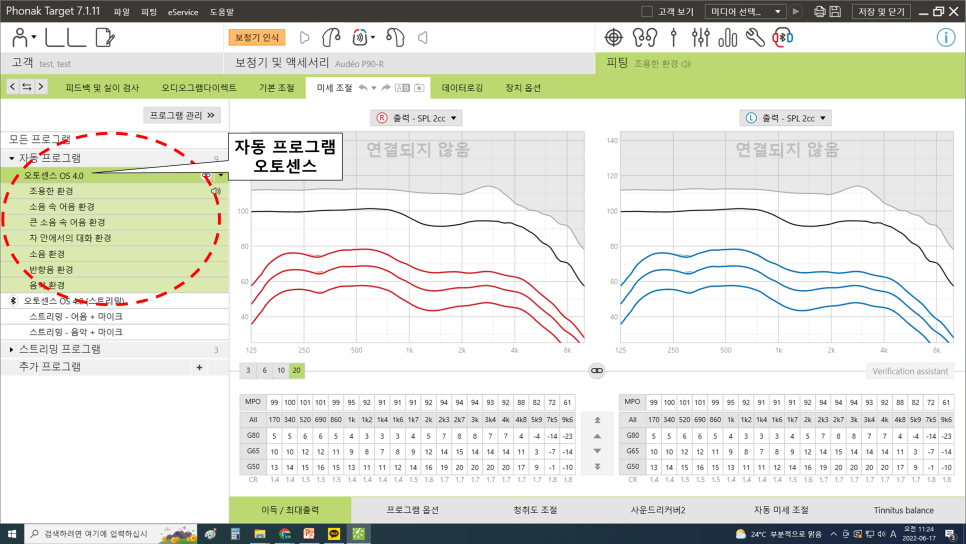Collapse the 자동 프로그램 section
The image size is (966, 544).
12,158
